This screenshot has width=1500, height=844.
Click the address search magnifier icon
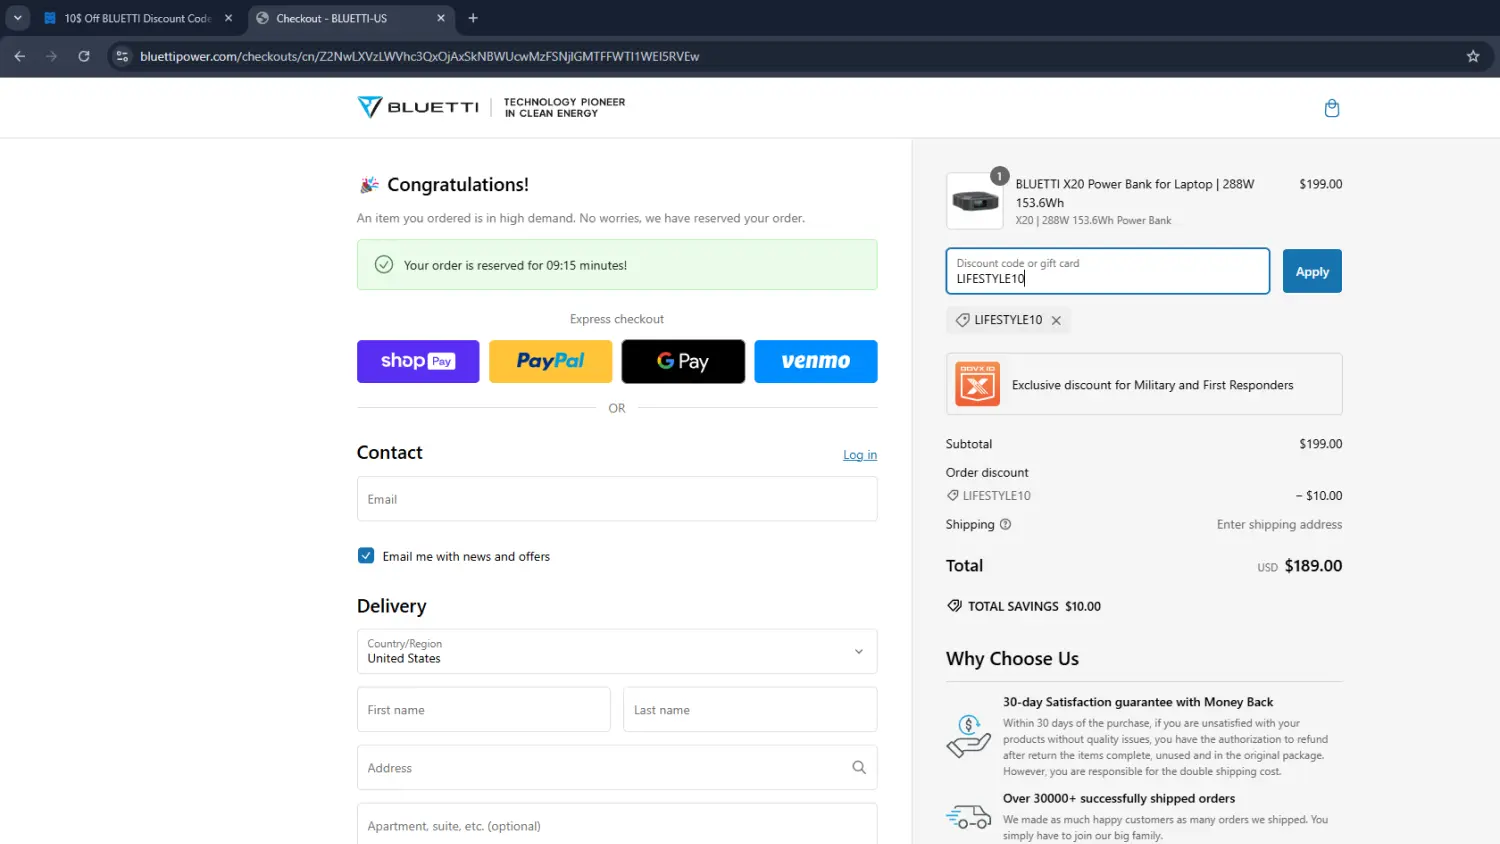(x=858, y=768)
